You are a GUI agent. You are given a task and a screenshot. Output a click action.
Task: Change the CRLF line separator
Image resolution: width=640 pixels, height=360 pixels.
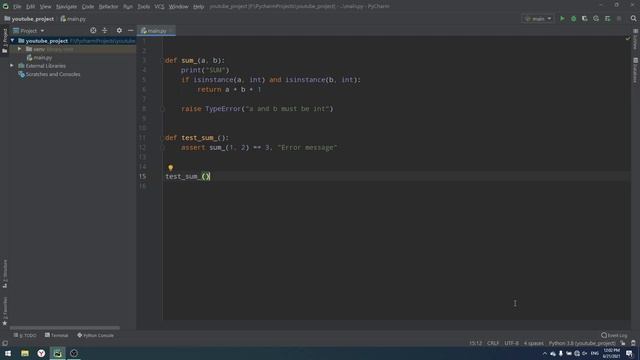(493, 343)
